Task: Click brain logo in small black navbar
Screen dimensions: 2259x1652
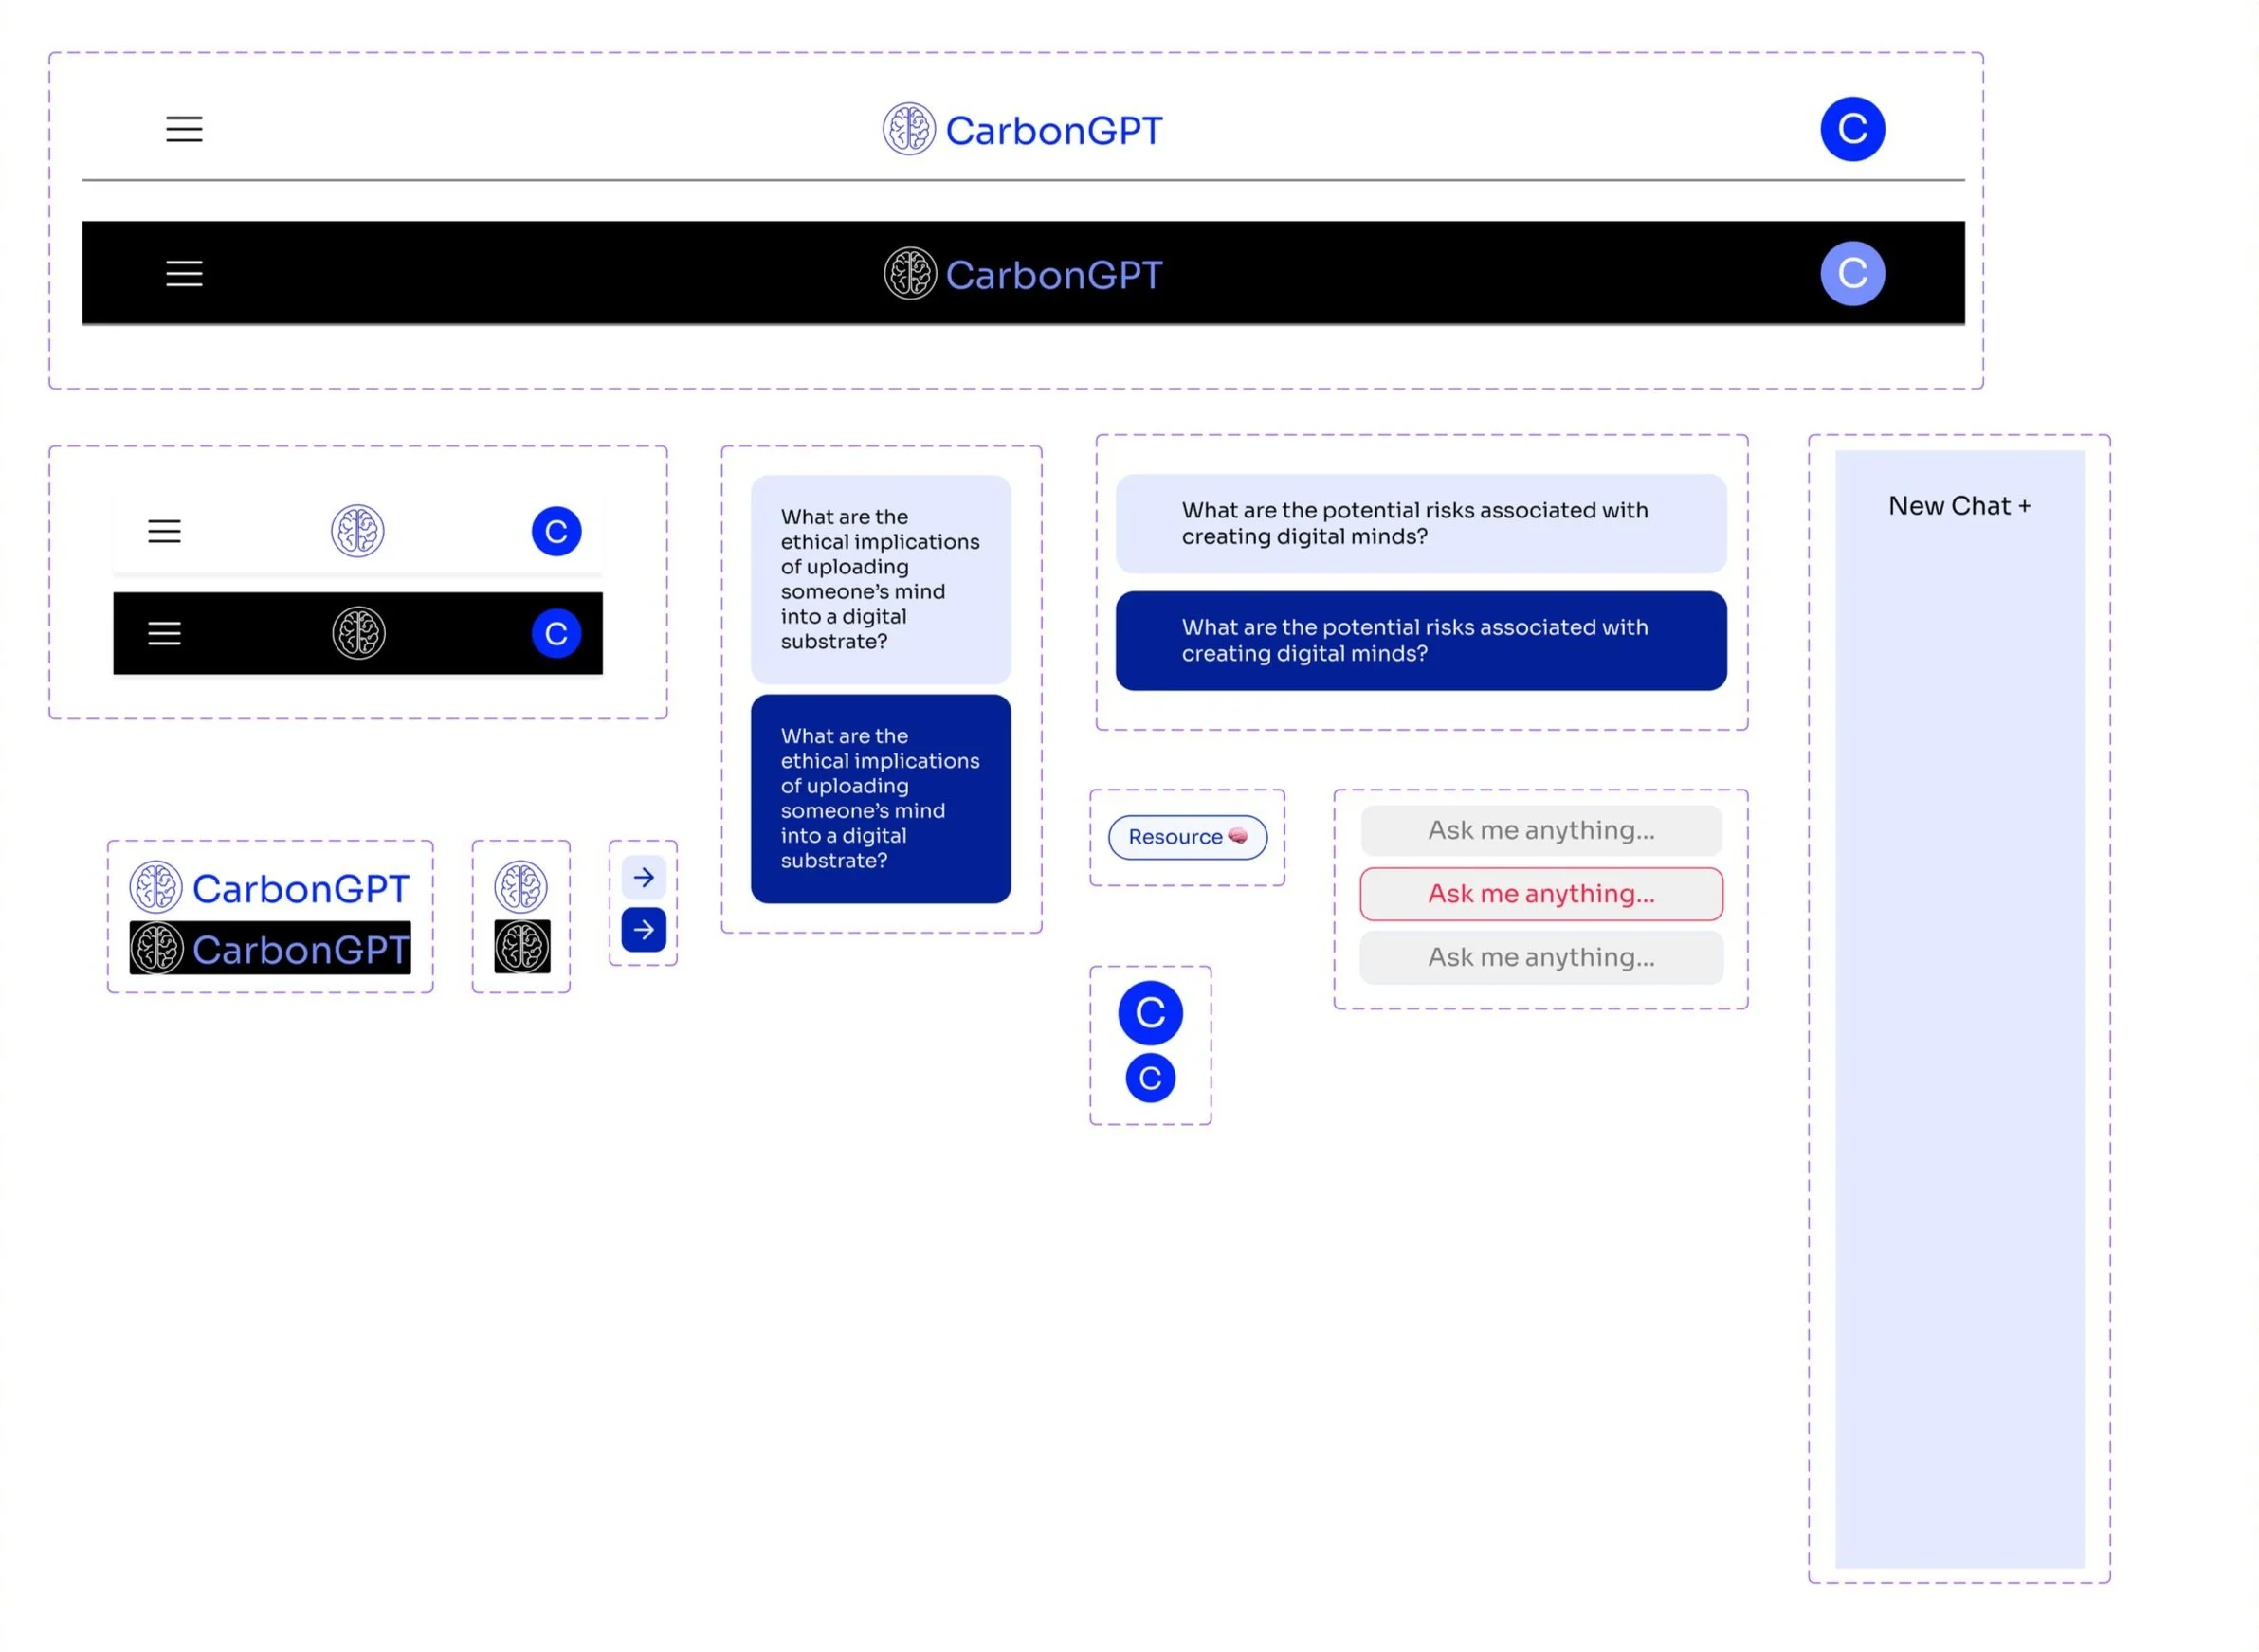Action: point(358,633)
